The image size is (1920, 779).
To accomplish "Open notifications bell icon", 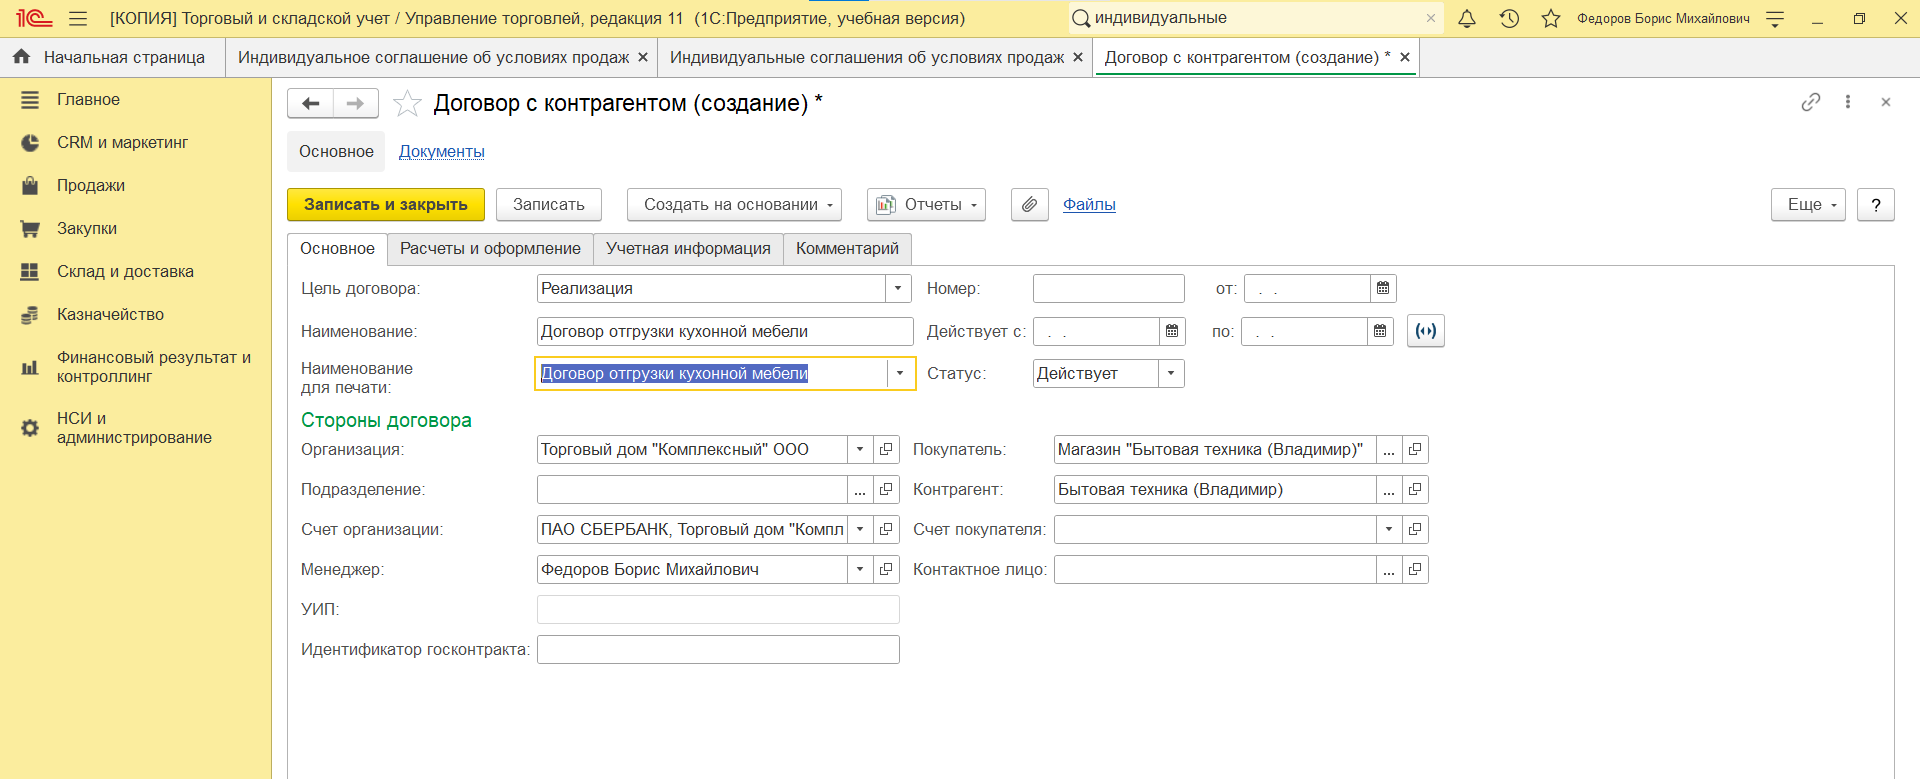I will (x=1467, y=18).
